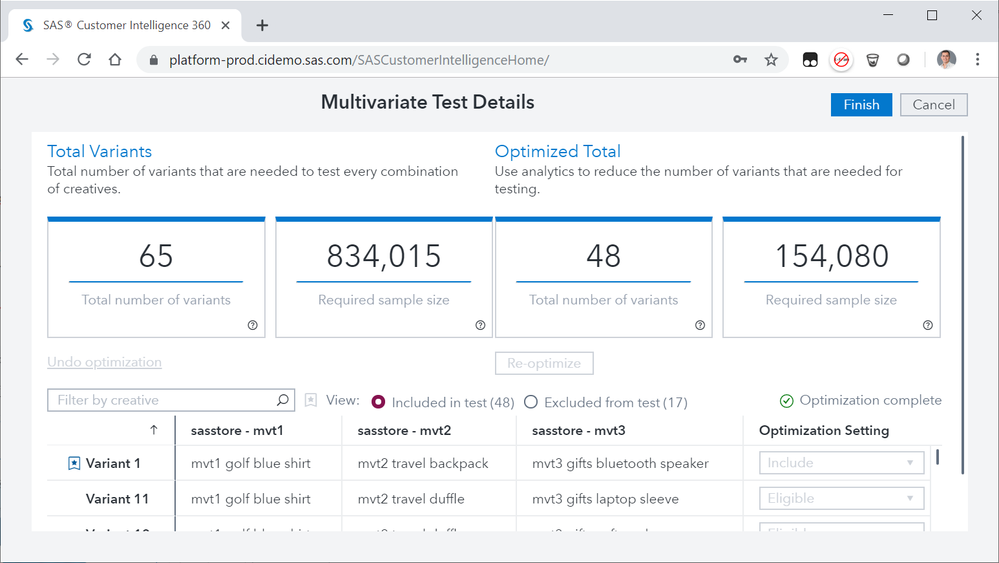This screenshot has height=563, width=999.
Task: Select the Excluded from test radio button
Action: (531, 402)
